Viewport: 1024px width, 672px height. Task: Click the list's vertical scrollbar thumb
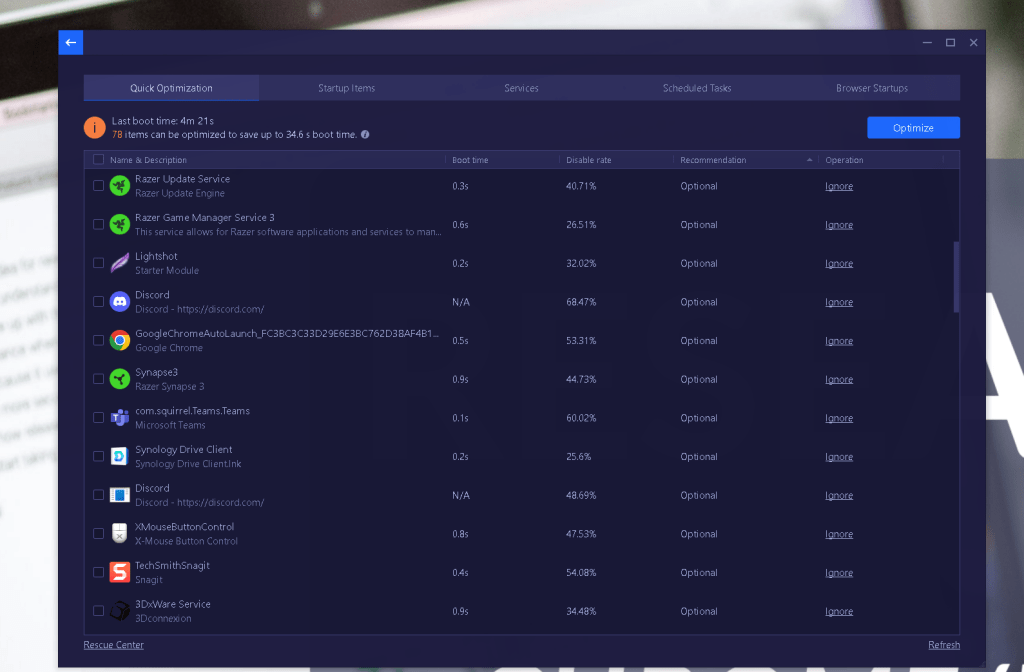(x=956, y=277)
